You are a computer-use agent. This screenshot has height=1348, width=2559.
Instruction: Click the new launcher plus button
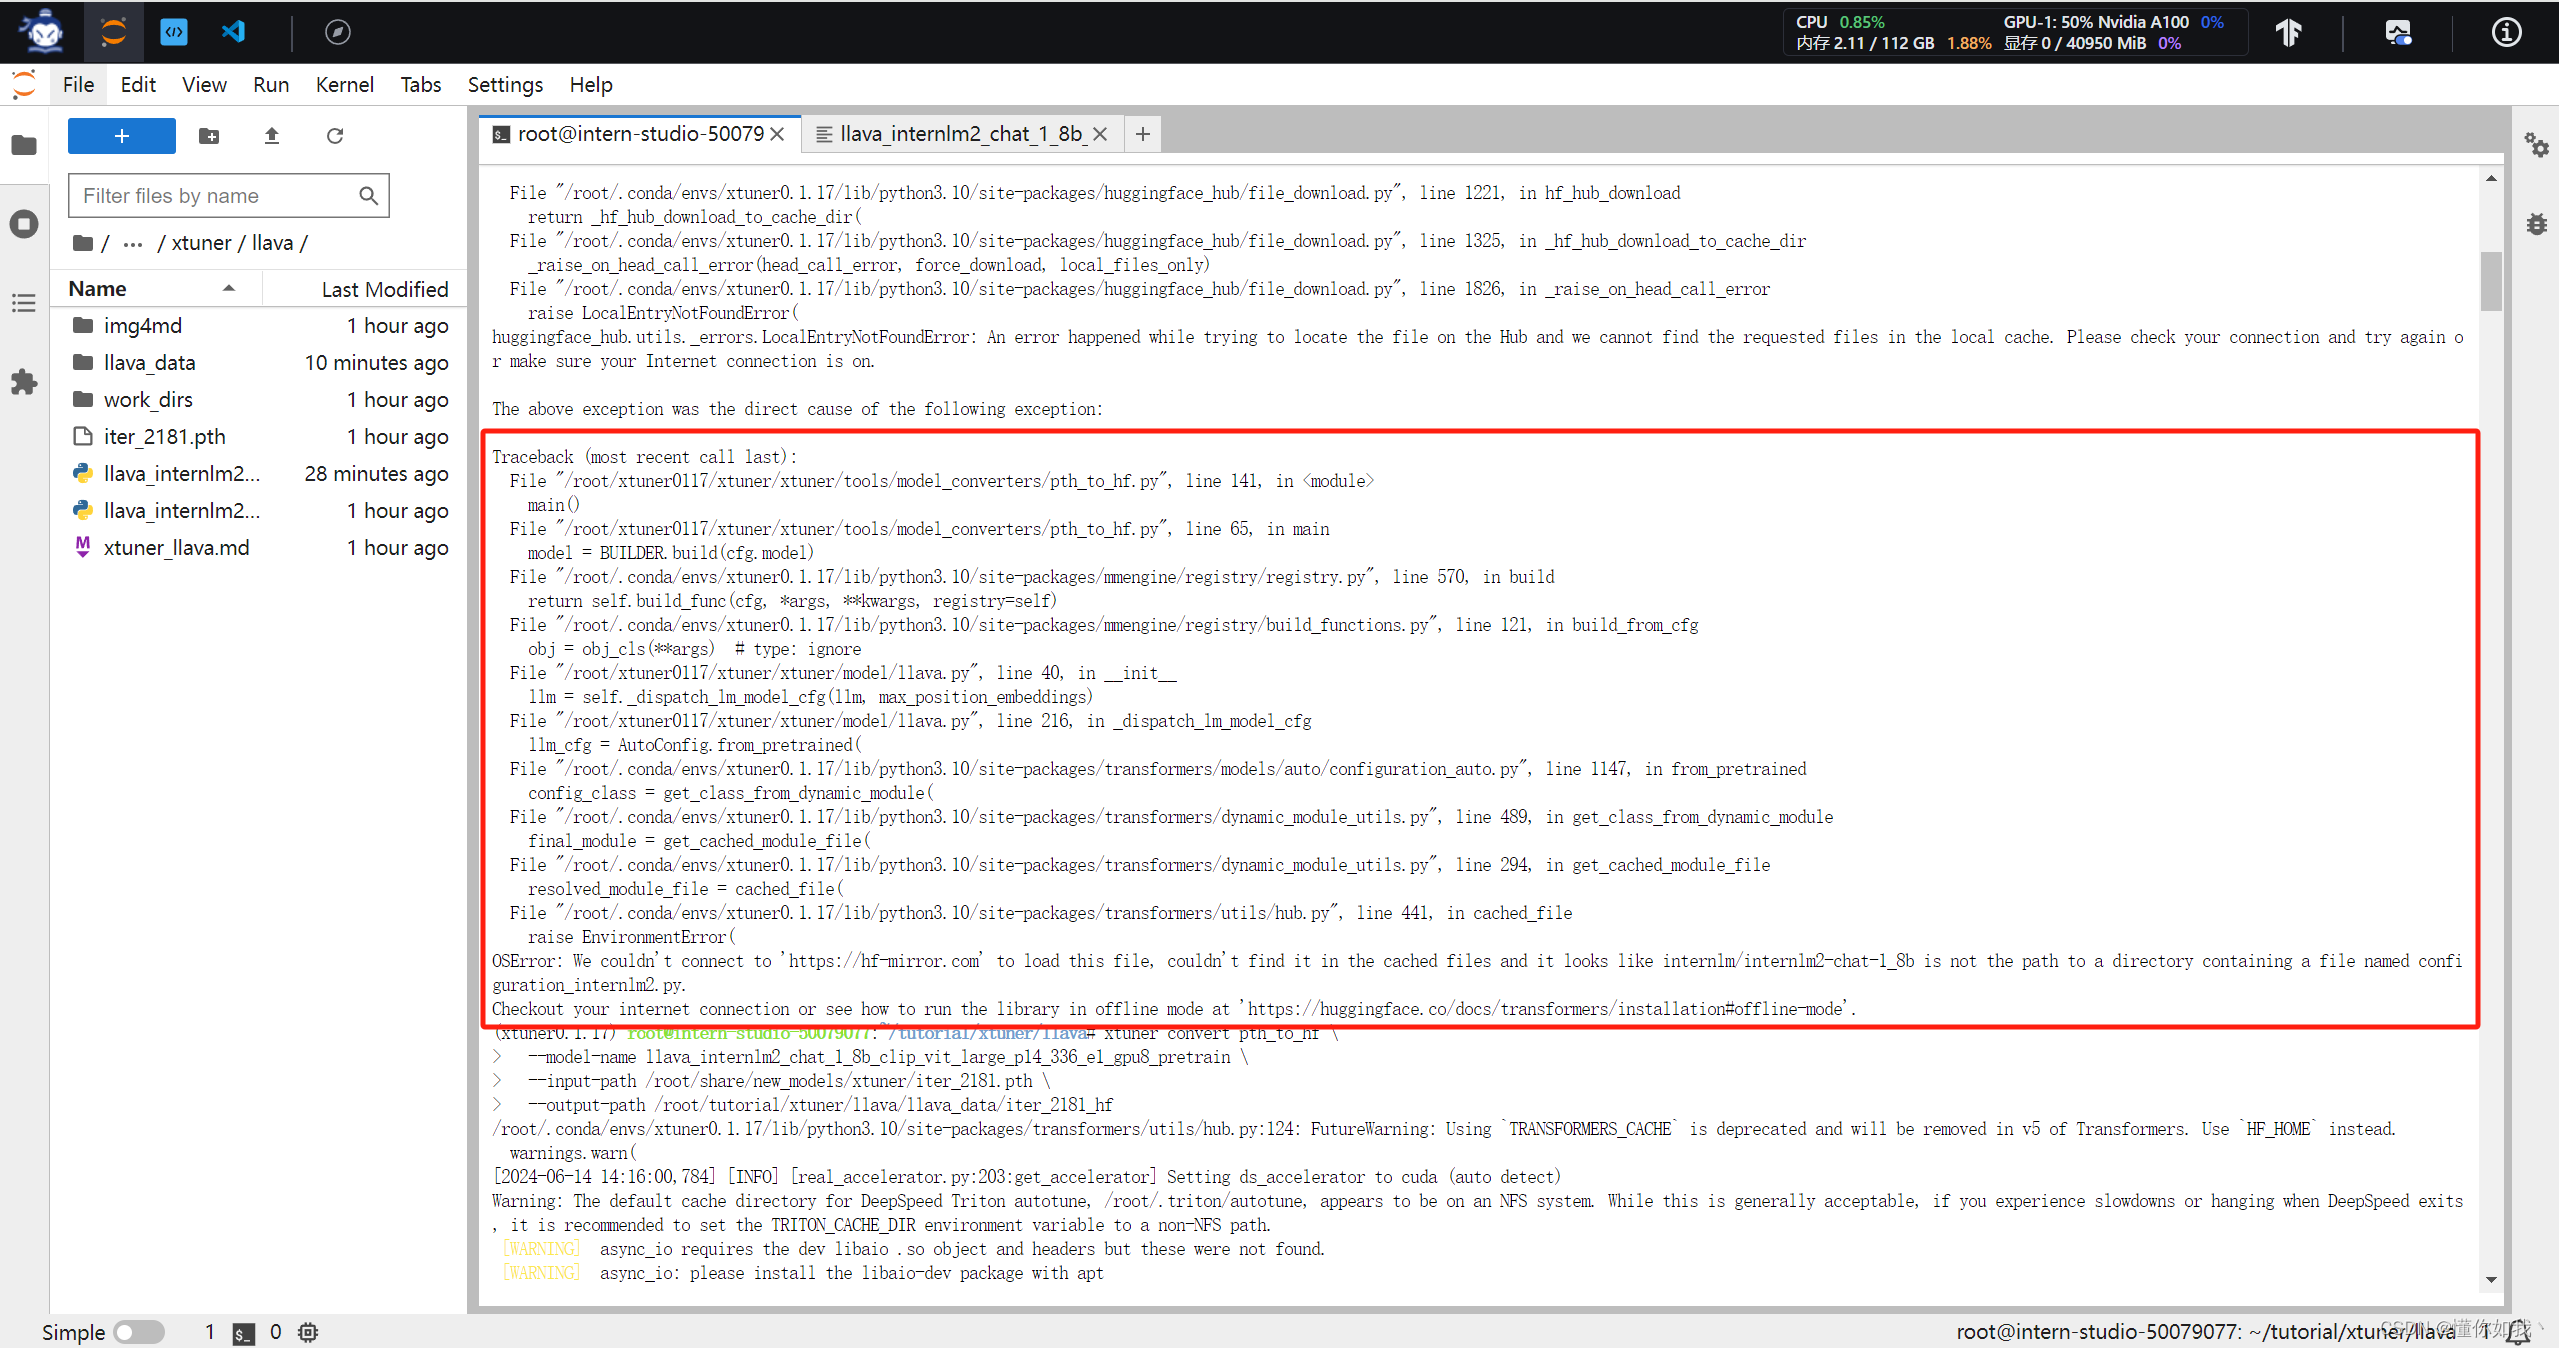point(122,135)
